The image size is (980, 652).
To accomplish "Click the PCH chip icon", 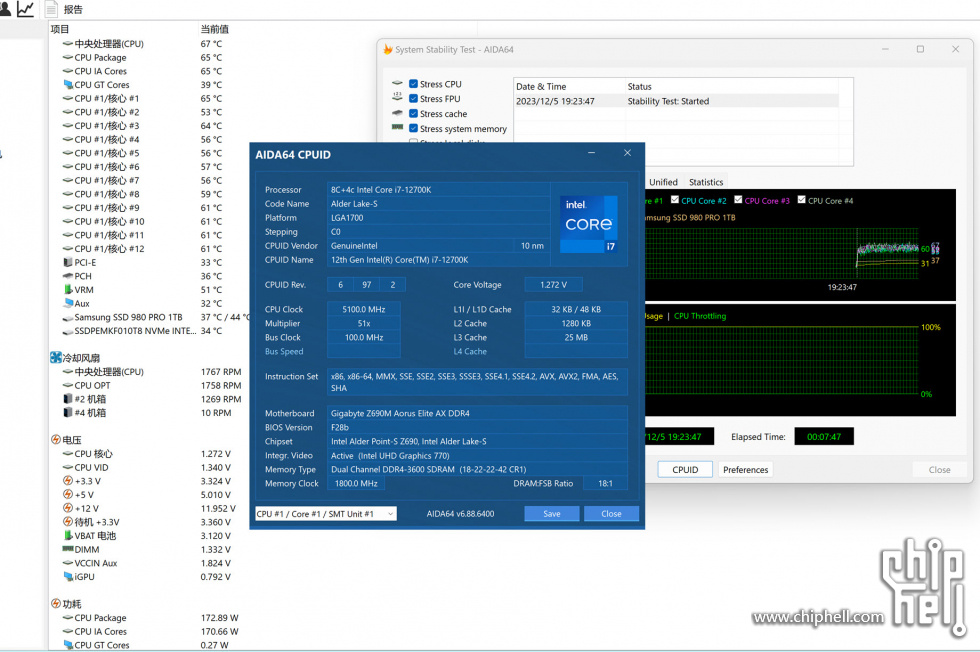I will click(68, 276).
